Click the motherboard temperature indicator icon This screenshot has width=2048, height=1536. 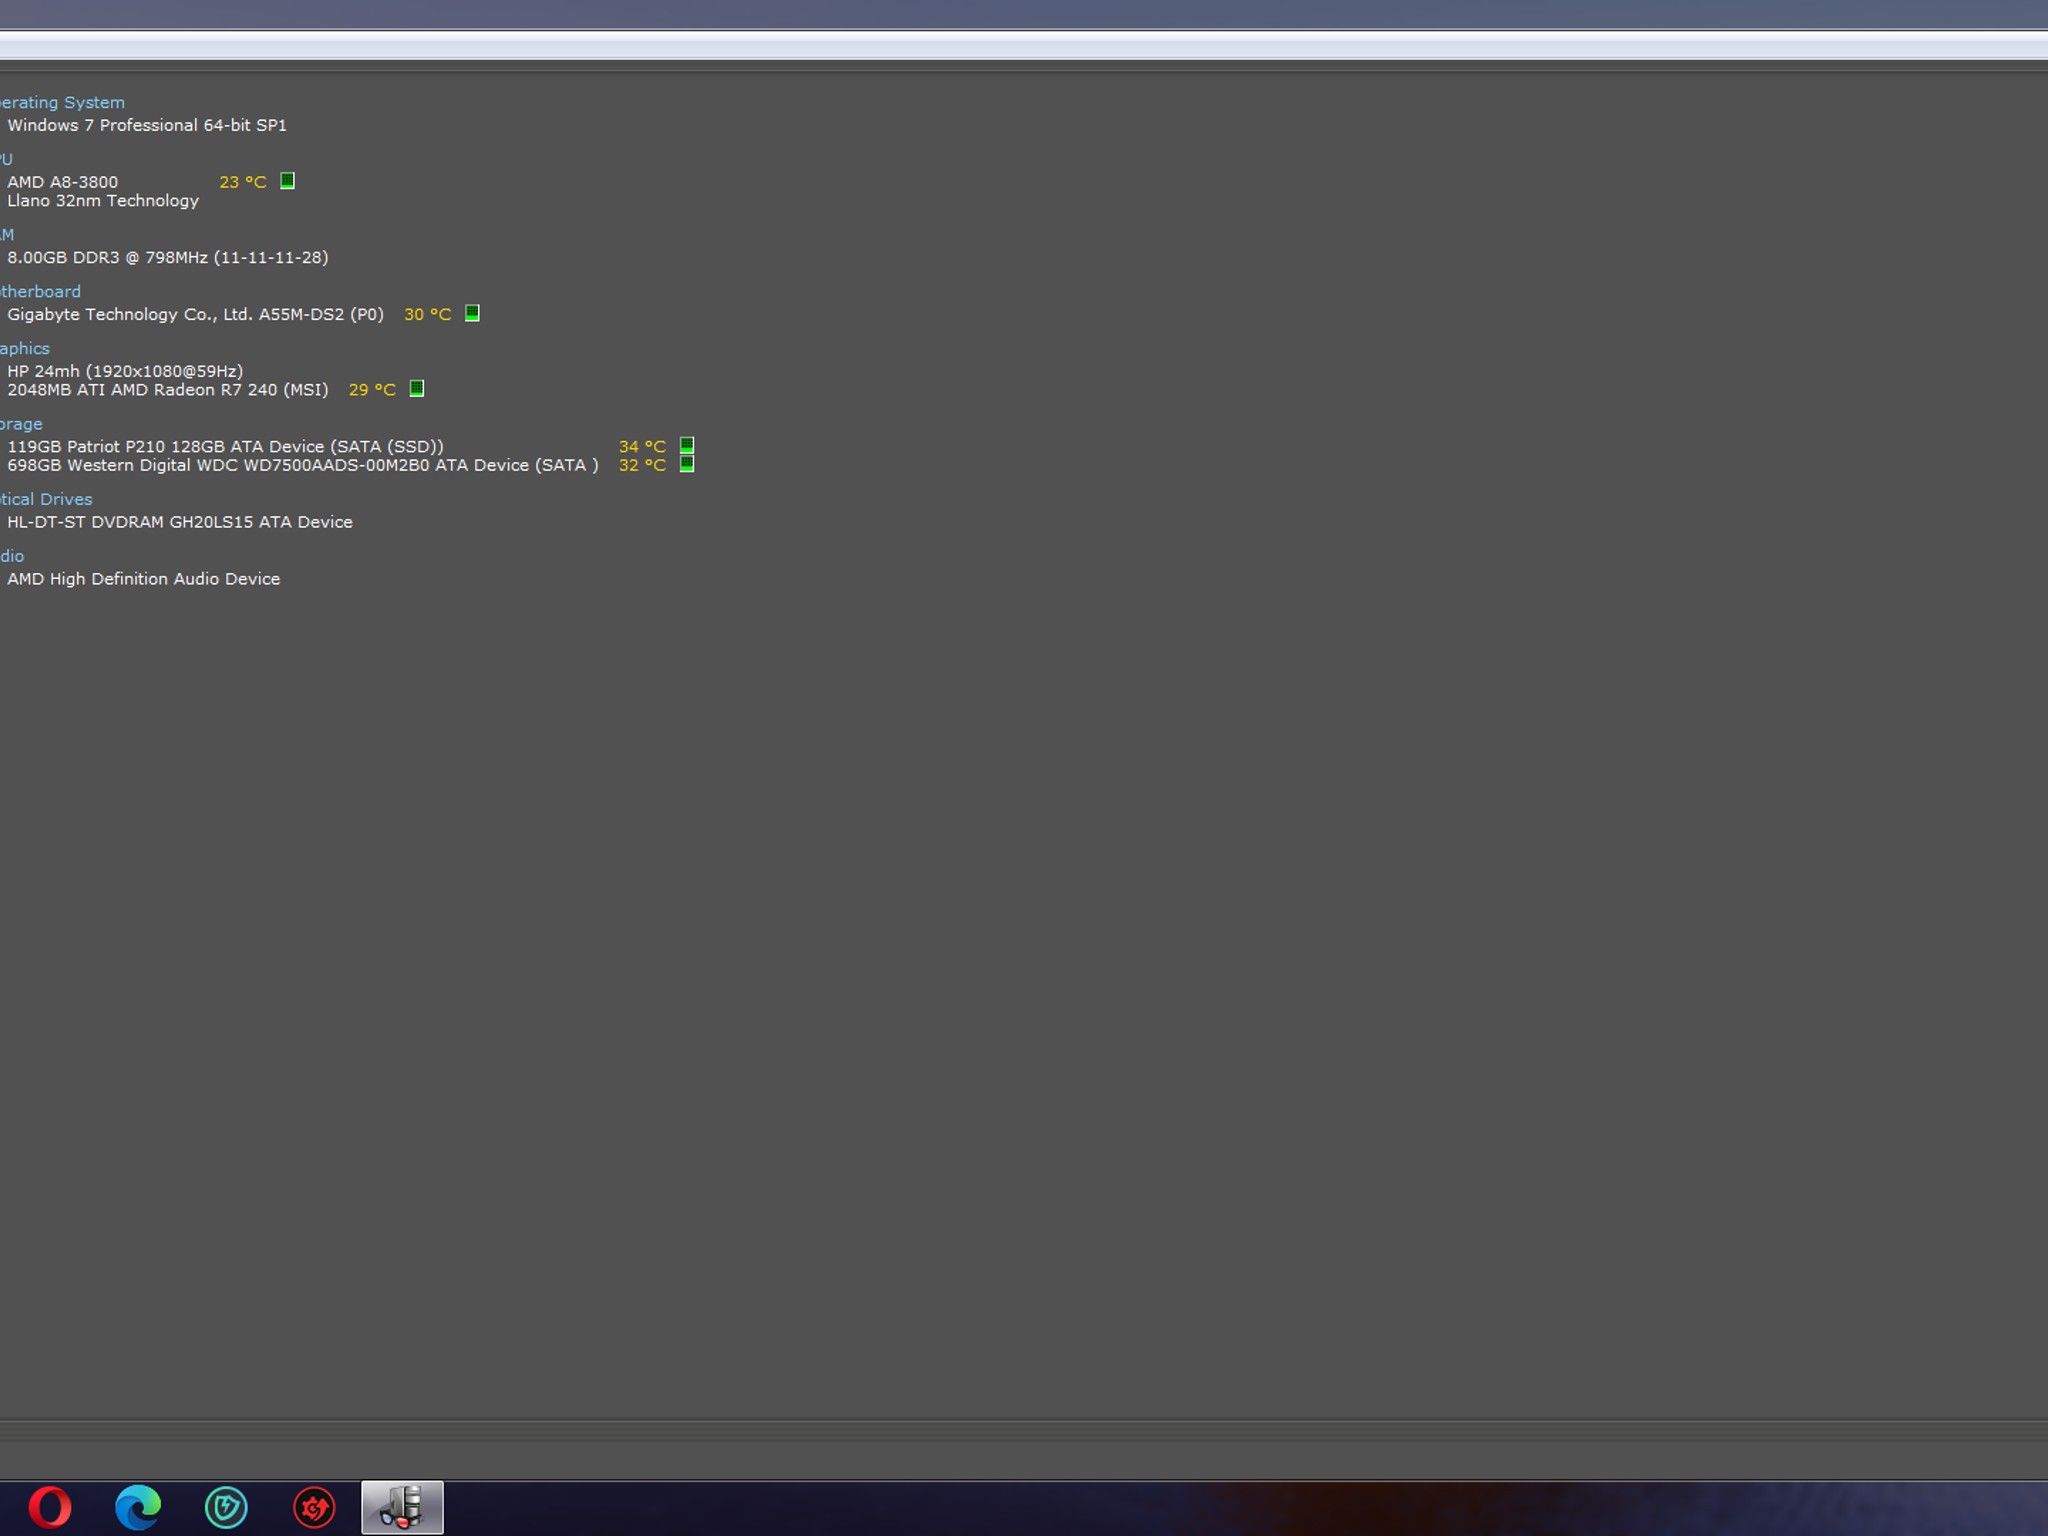[x=472, y=313]
